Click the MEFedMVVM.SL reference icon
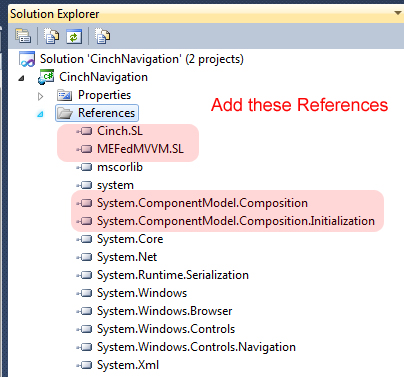This screenshot has height=377, width=404. (x=84, y=149)
